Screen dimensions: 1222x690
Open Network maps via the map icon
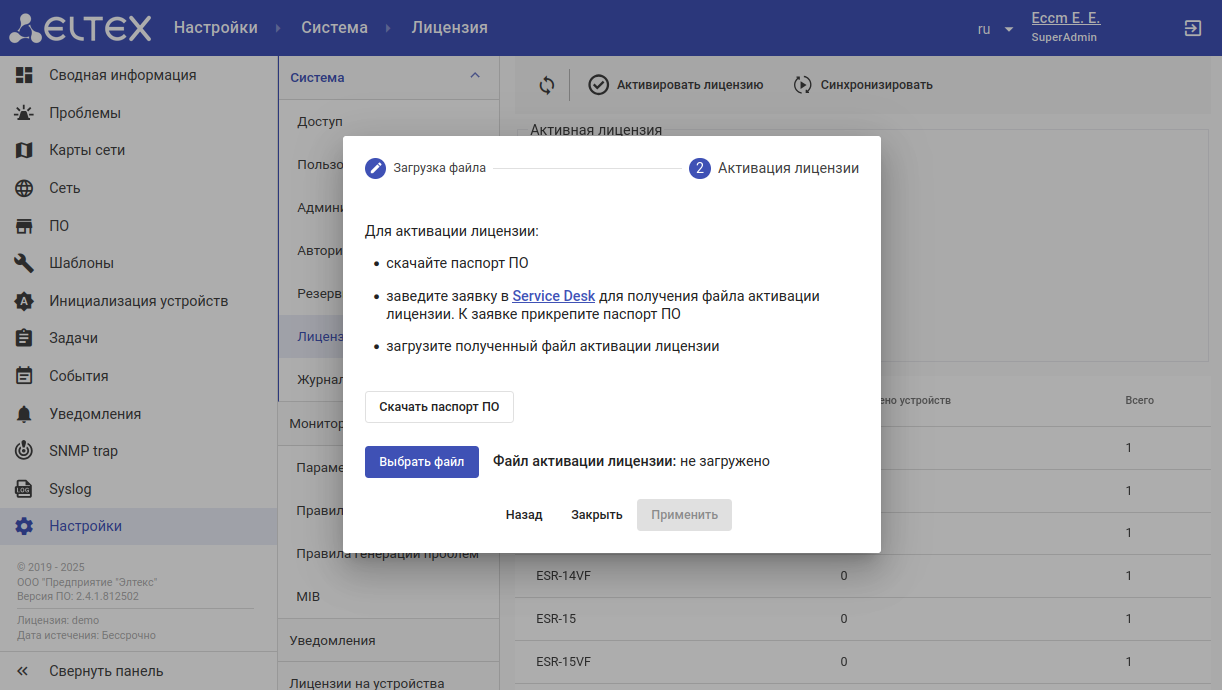[x=24, y=150]
